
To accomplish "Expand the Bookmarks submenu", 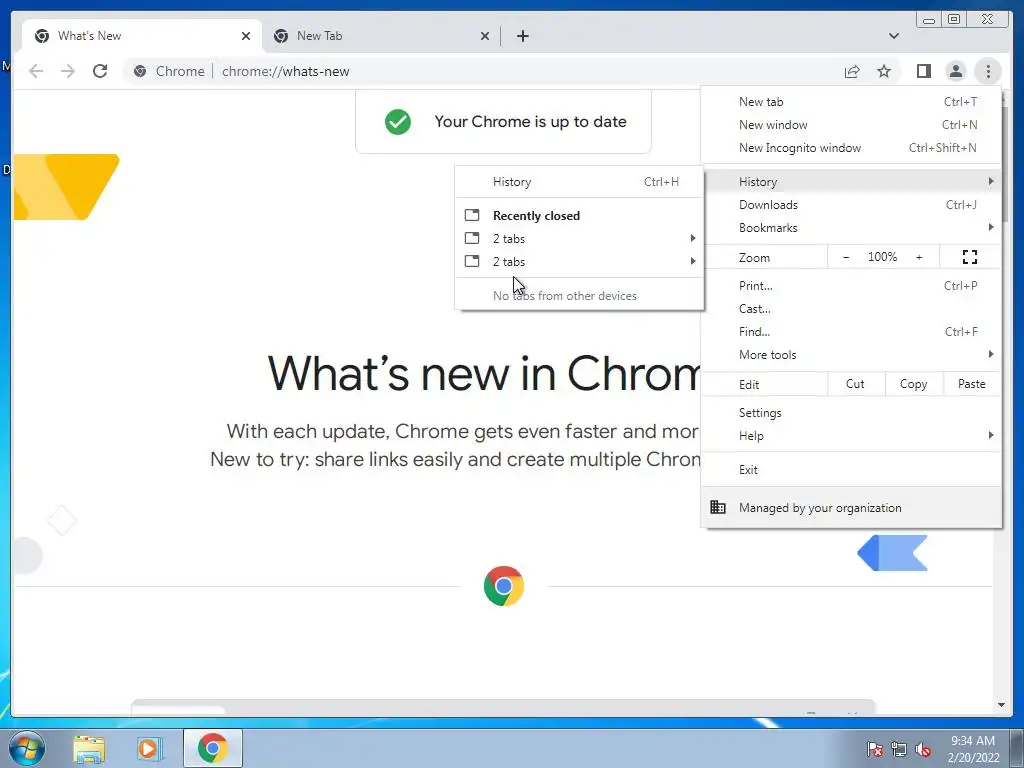I will click(852, 228).
